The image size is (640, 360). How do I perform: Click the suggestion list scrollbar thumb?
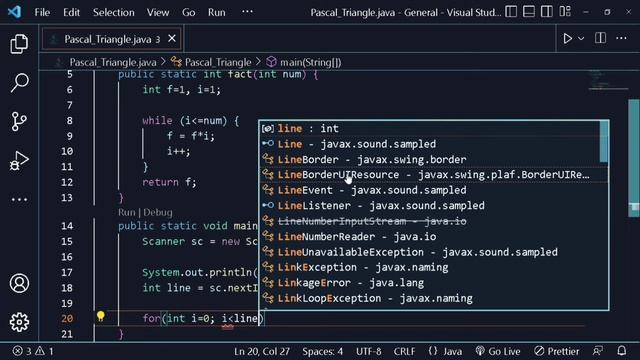coord(604,142)
